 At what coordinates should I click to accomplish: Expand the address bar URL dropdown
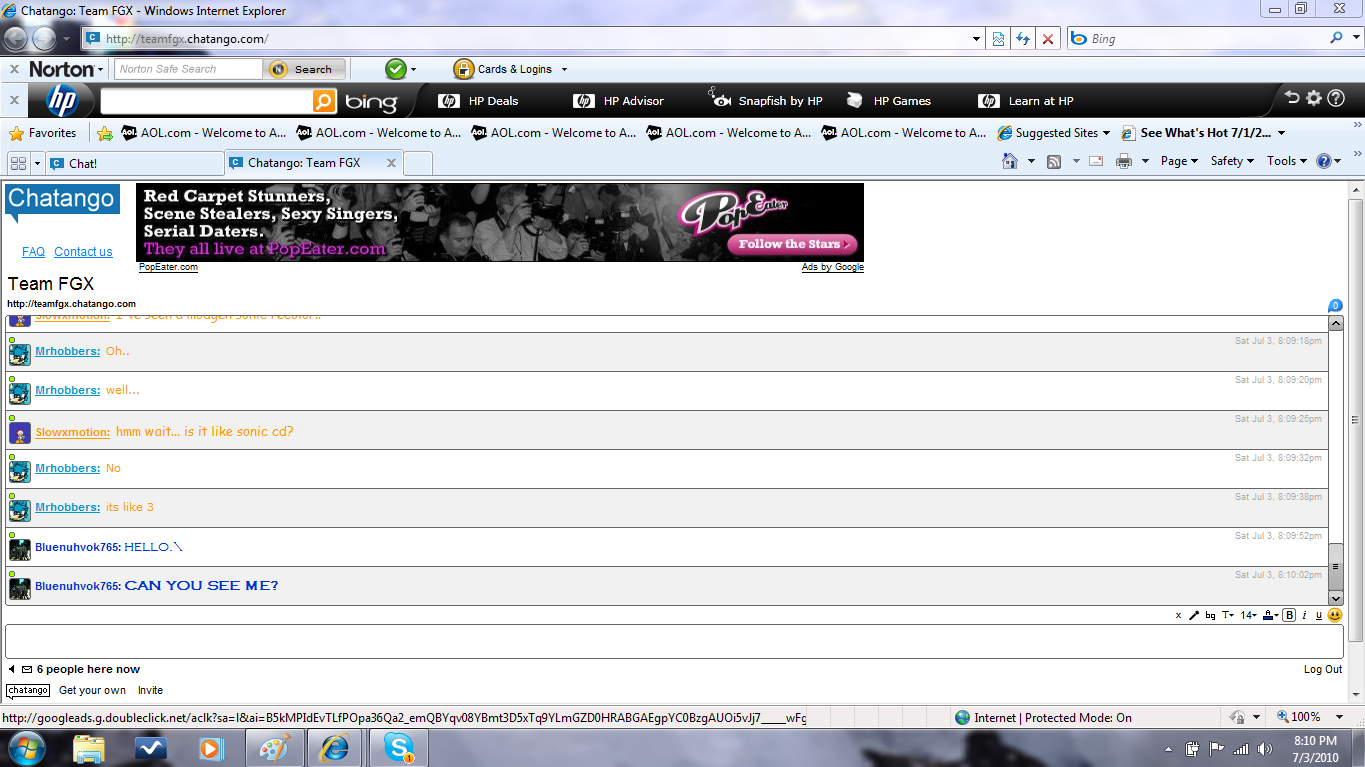(977, 39)
